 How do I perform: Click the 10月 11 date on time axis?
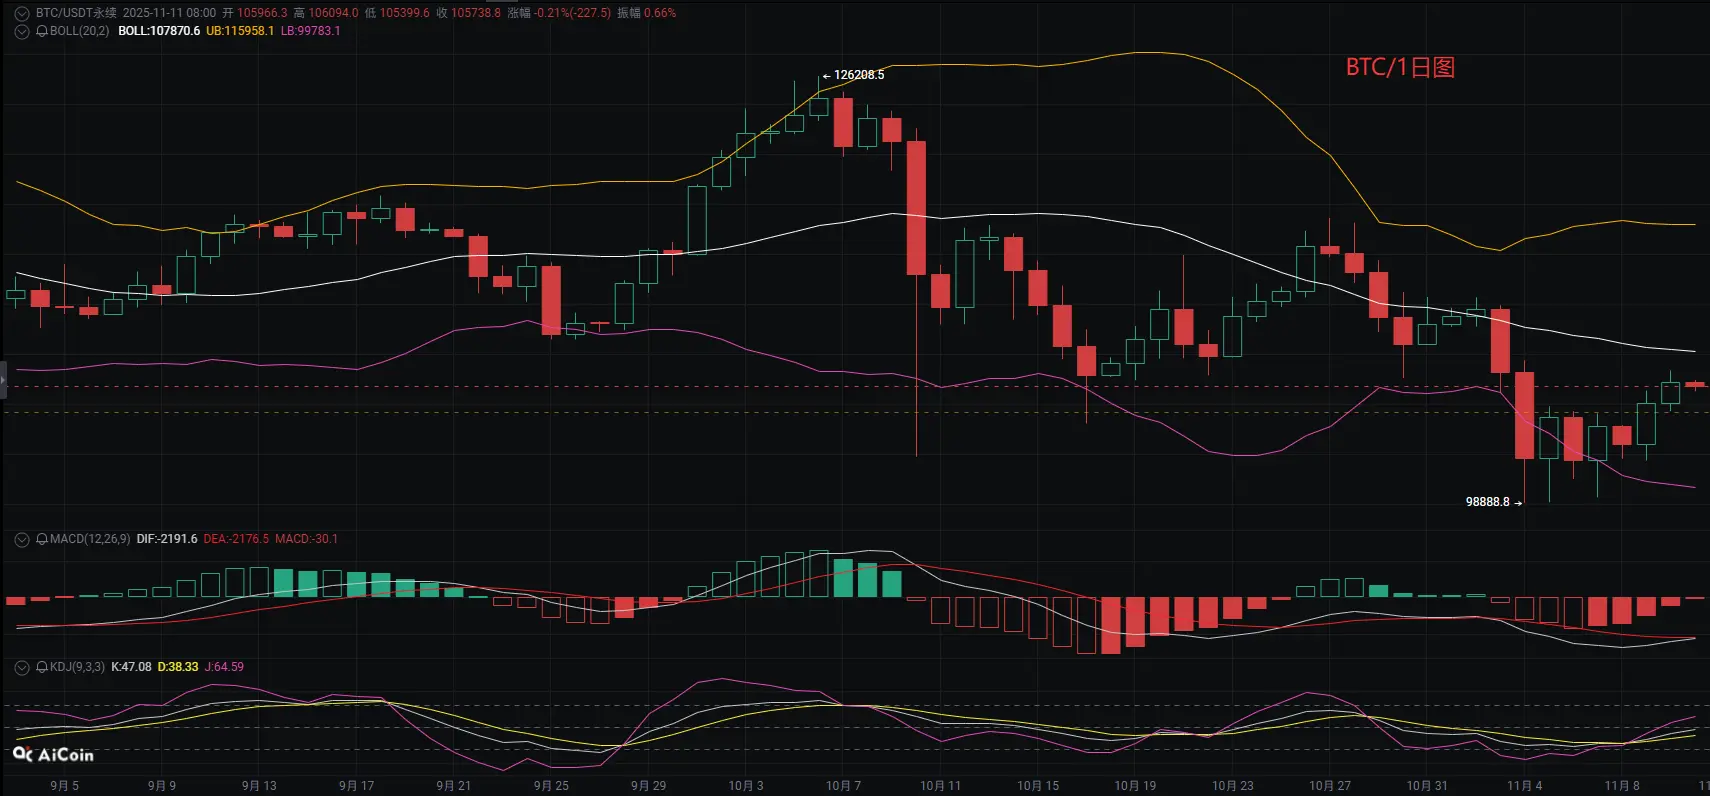click(940, 786)
